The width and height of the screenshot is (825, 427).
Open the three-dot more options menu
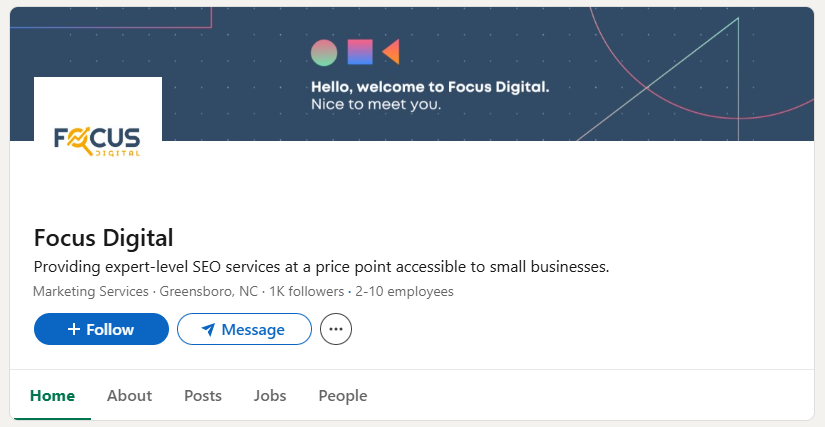(336, 329)
